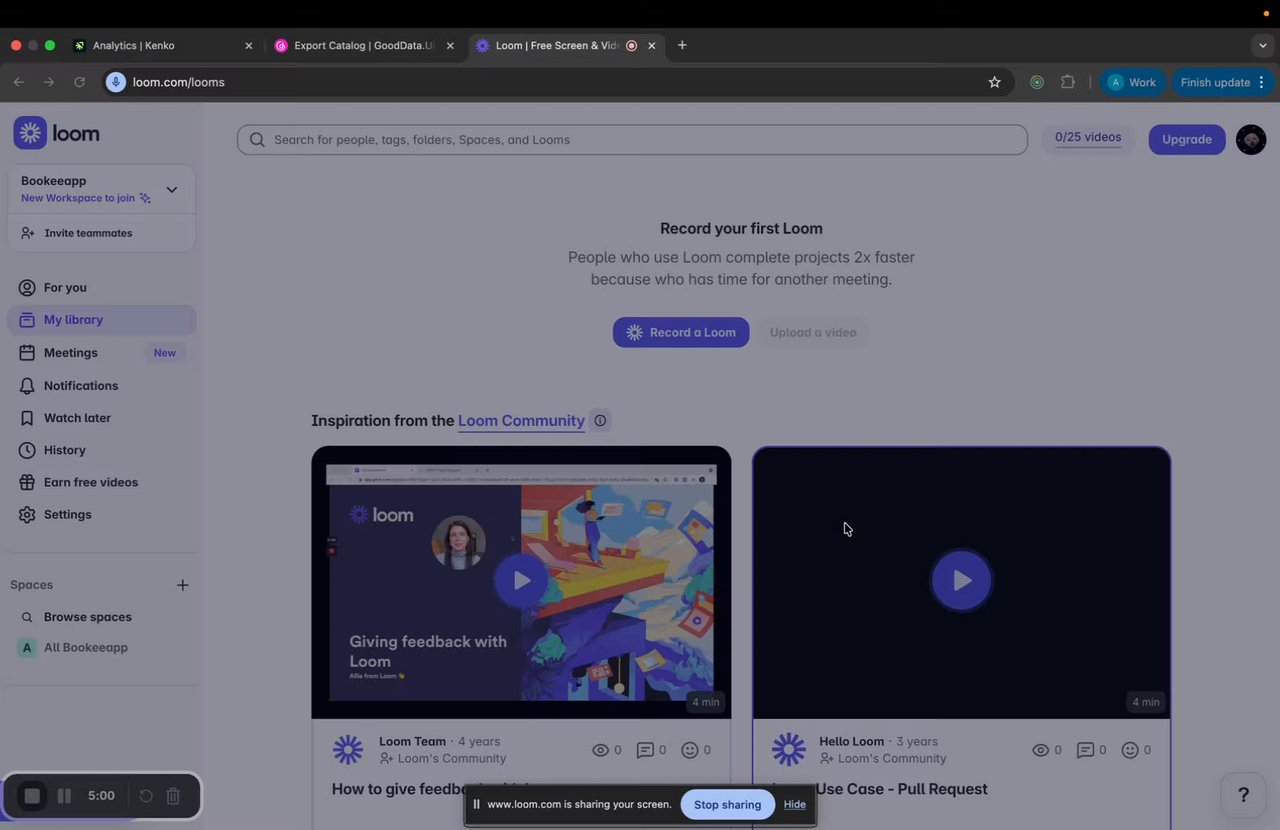Image resolution: width=1280 pixels, height=830 pixels.
Task: Click the browser forward arrow
Action: (x=49, y=83)
